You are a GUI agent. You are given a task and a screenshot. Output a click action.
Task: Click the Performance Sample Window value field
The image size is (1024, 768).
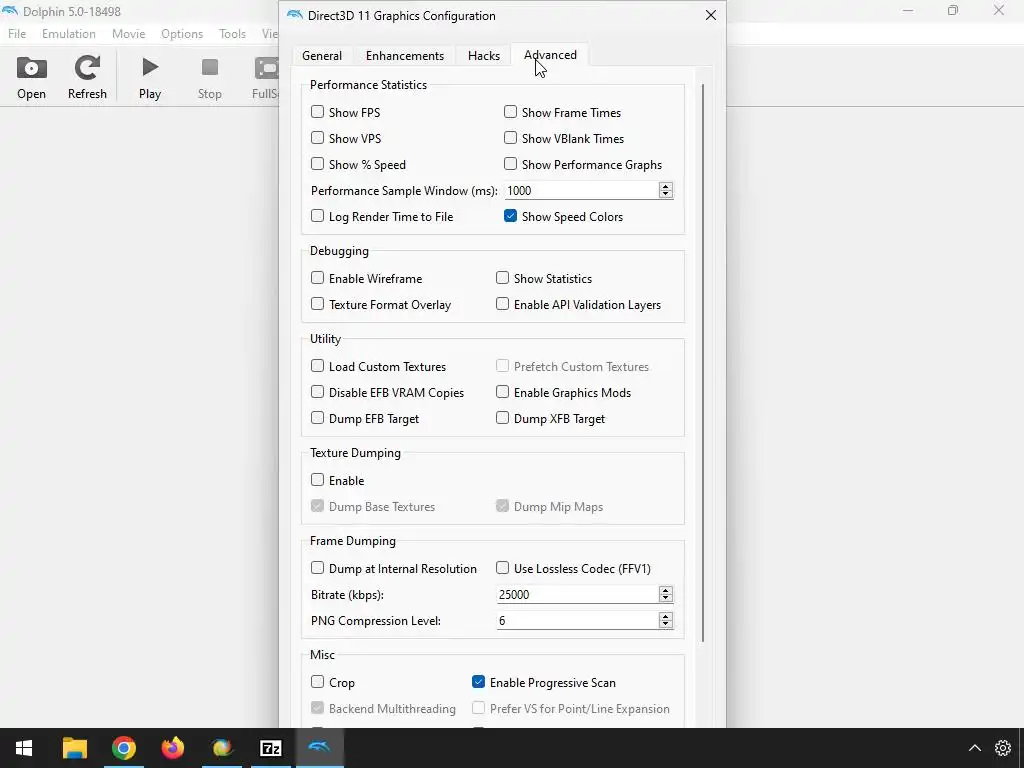pos(581,191)
